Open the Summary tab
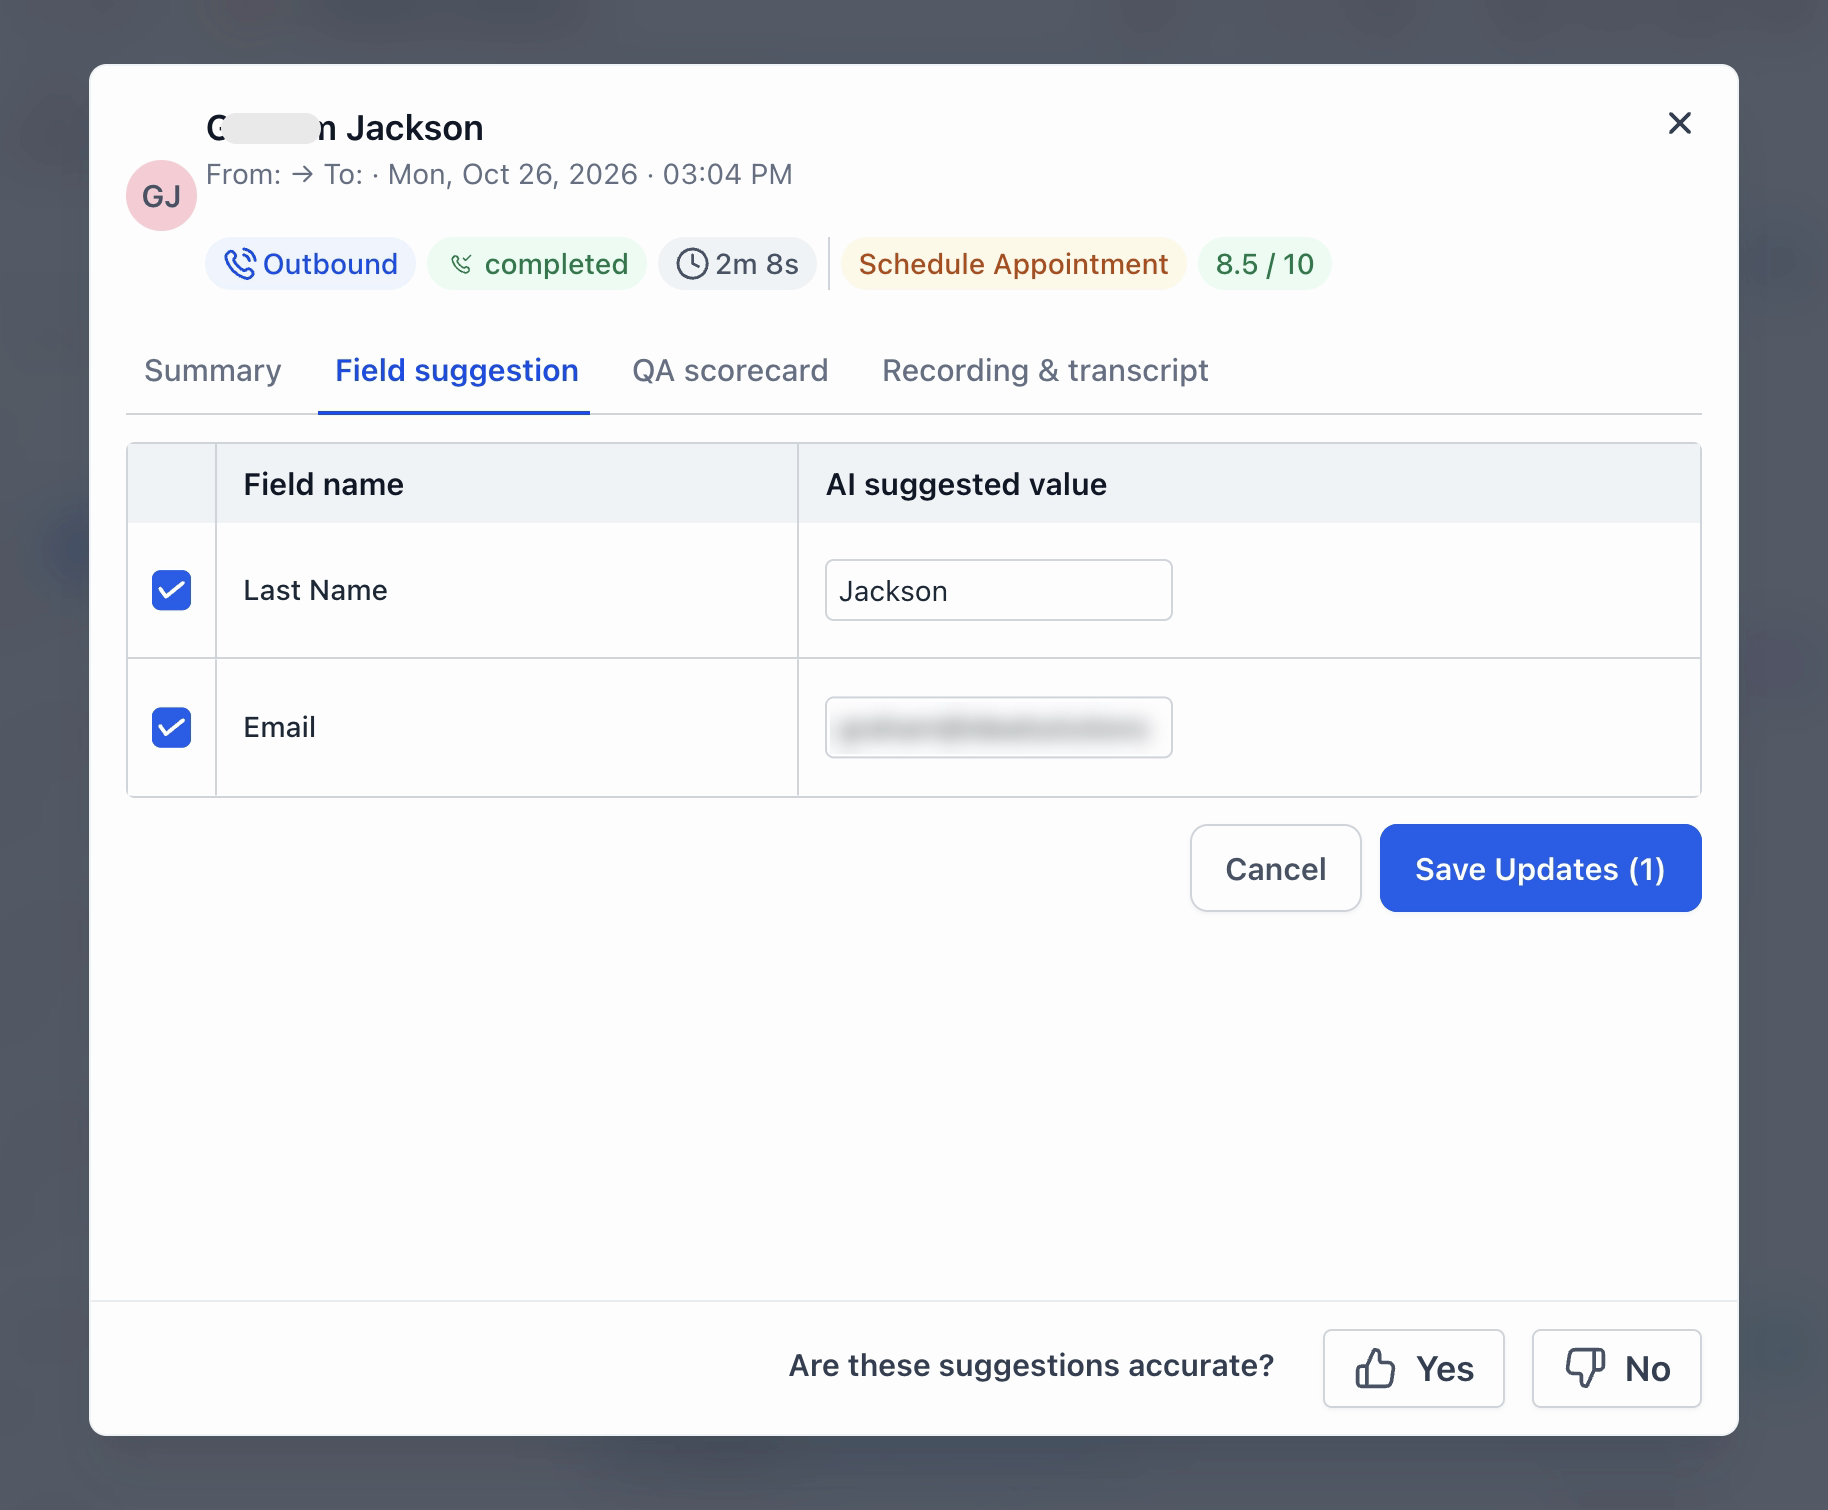This screenshot has height=1510, width=1828. (213, 371)
